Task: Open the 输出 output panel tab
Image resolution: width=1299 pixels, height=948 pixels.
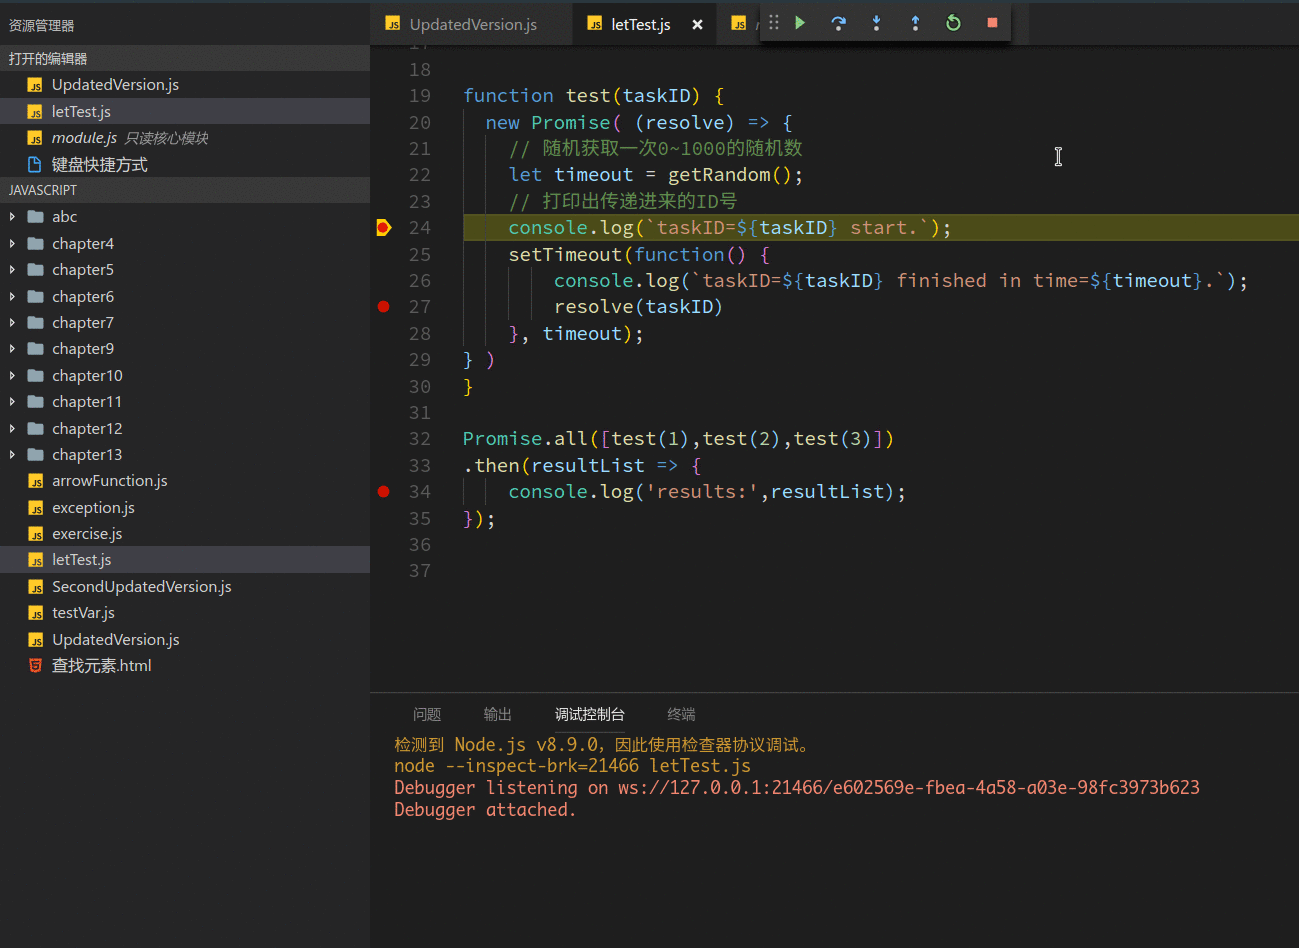Action: [x=497, y=714]
